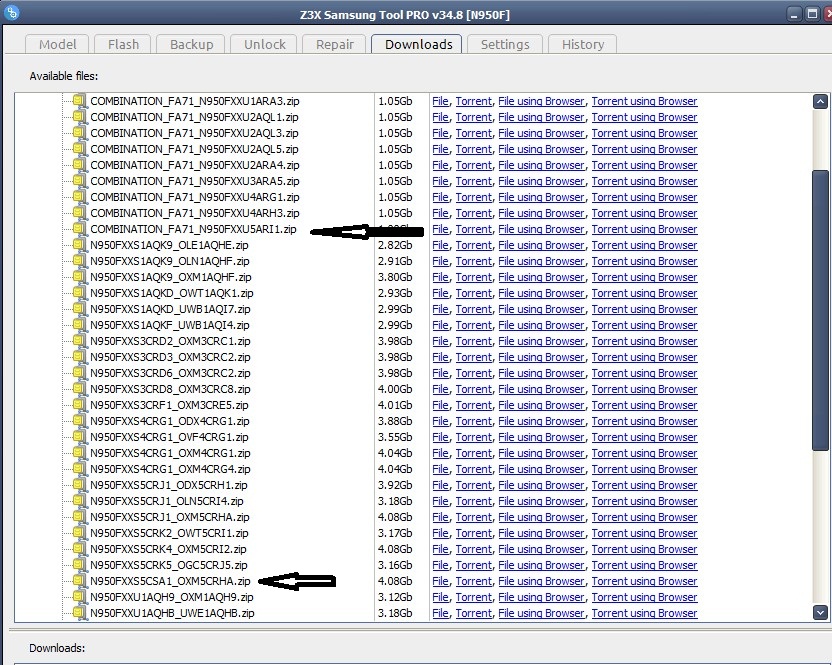Switch to the Model tab
This screenshot has width=832, height=665.
pyautogui.click(x=57, y=44)
